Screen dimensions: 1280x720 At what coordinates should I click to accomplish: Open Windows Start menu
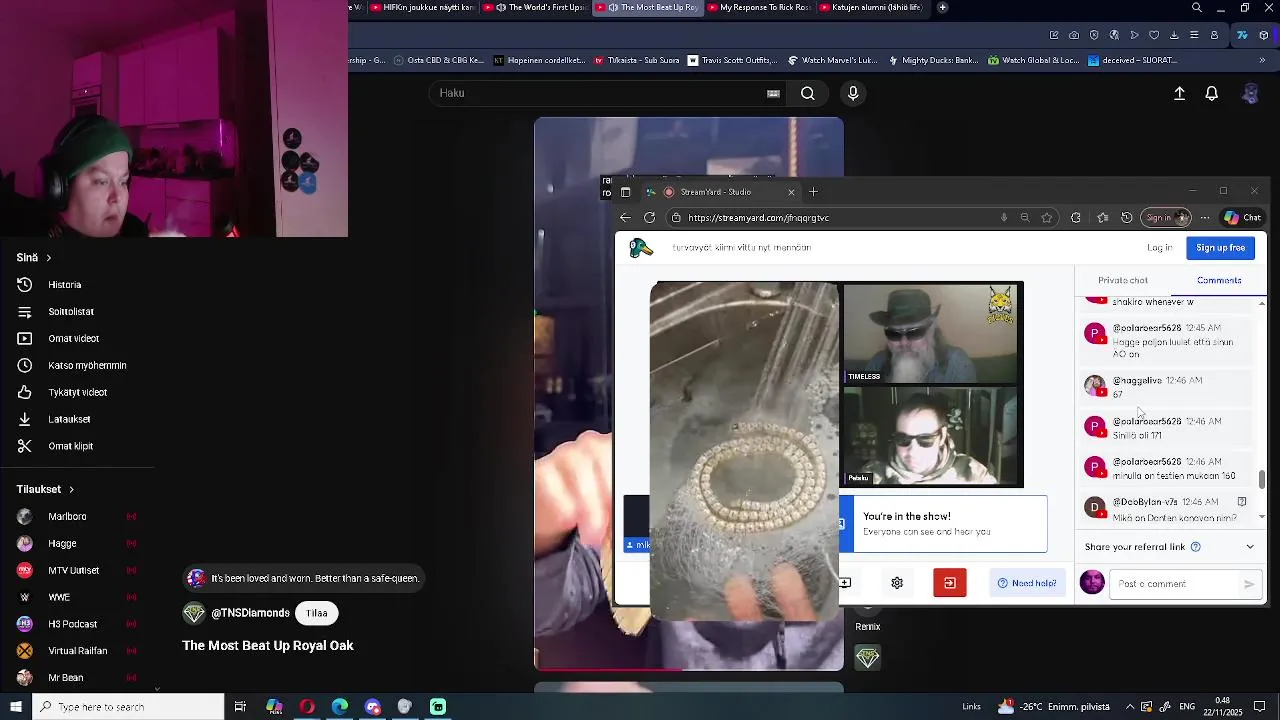pyautogui.click(x=15, y=707)
